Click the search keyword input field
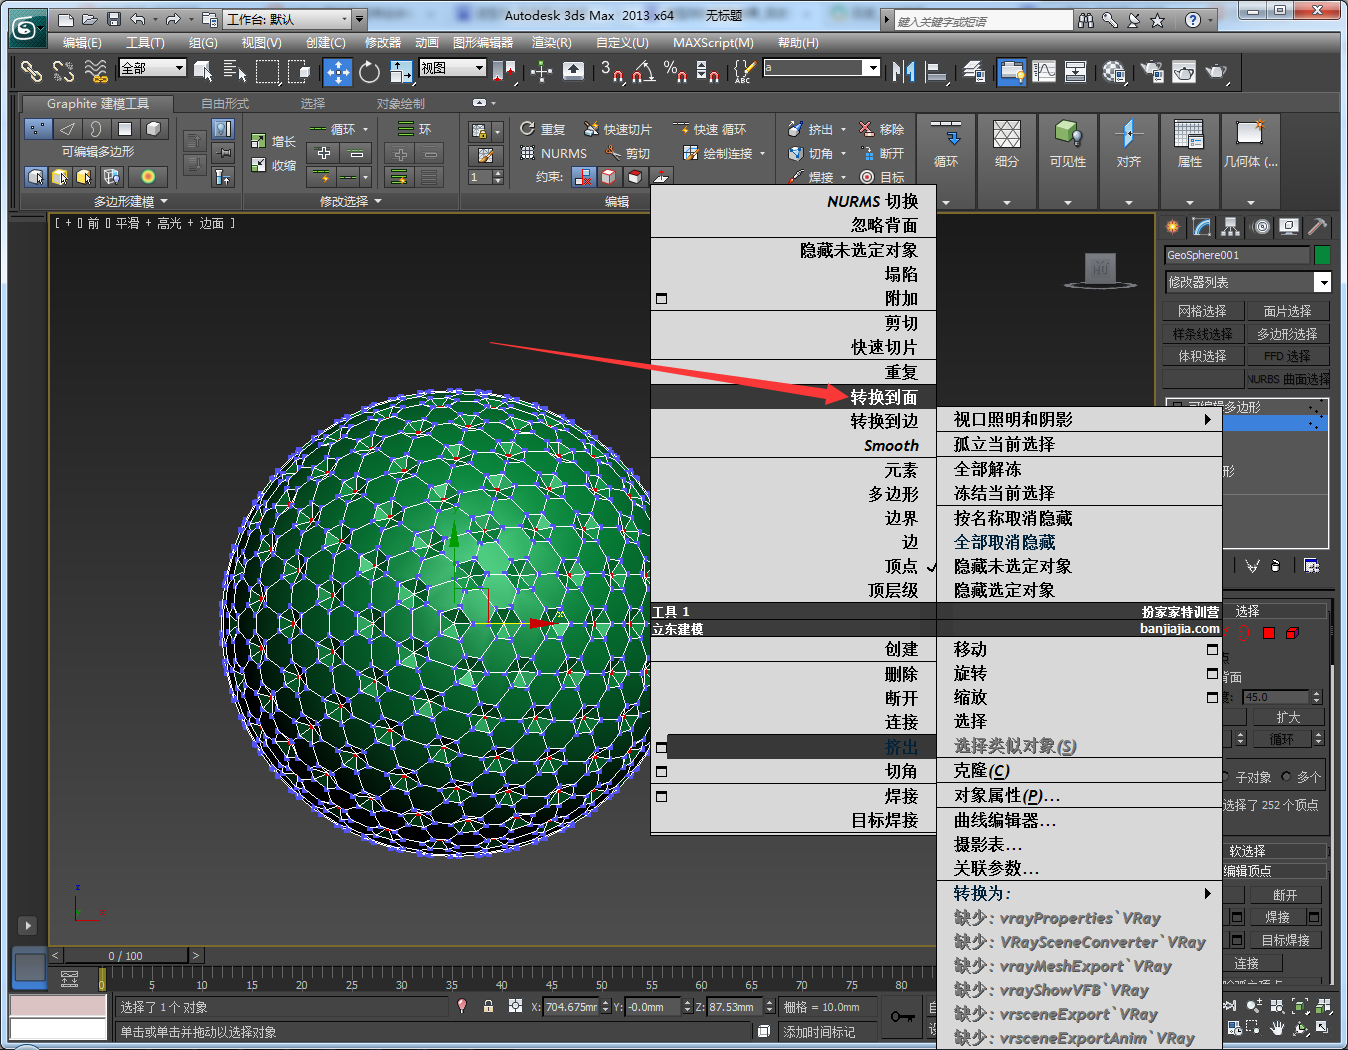This screenshot has width=1348, height=1050. [x=983, y=21]
